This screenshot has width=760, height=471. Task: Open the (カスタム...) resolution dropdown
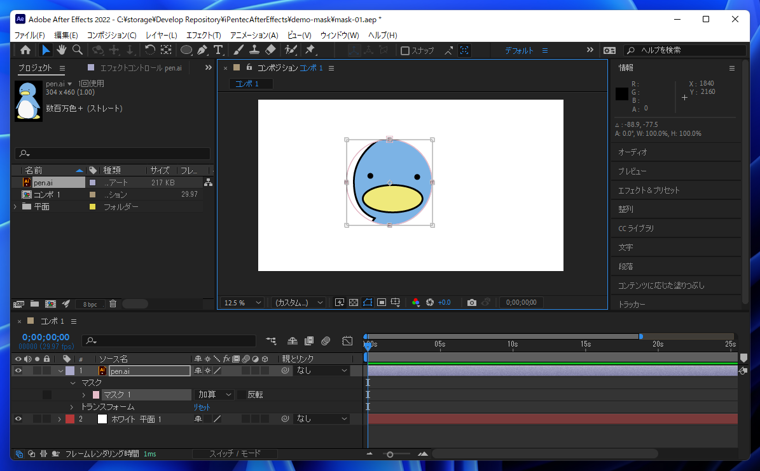click(298, 302)
